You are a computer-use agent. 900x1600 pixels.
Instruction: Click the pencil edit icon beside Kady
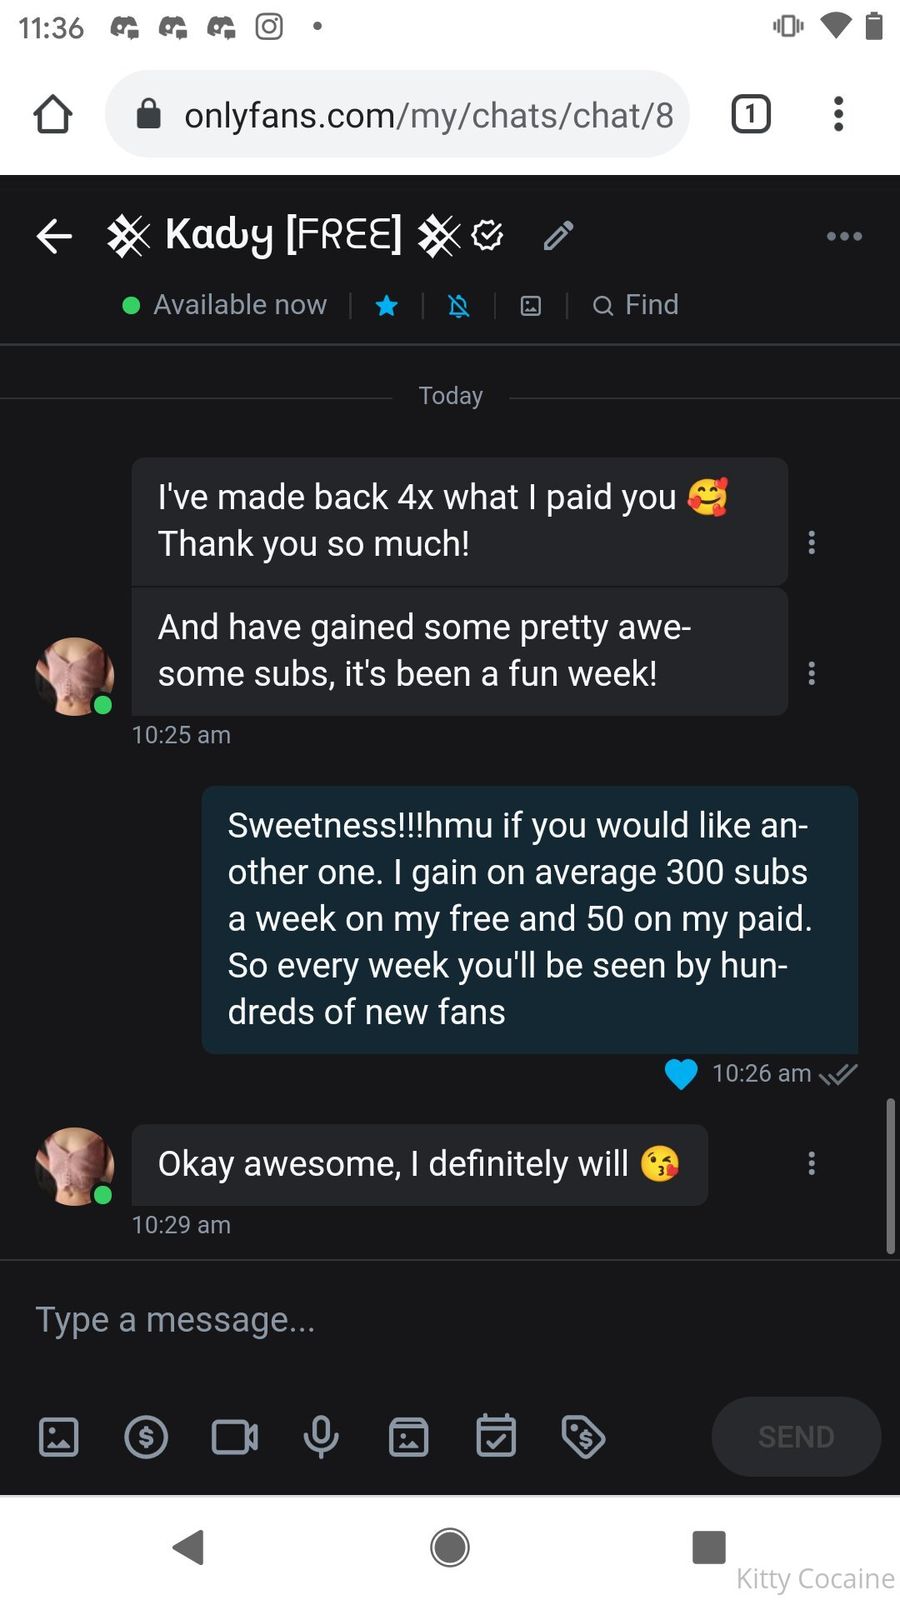pos(558,236)
